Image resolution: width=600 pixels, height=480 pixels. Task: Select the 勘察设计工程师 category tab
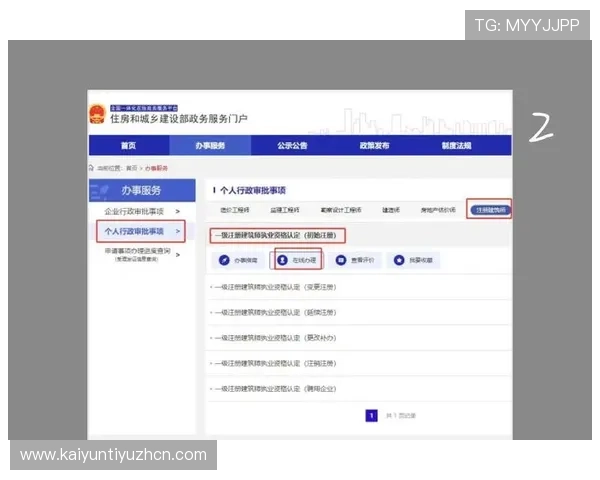(341, 210)
